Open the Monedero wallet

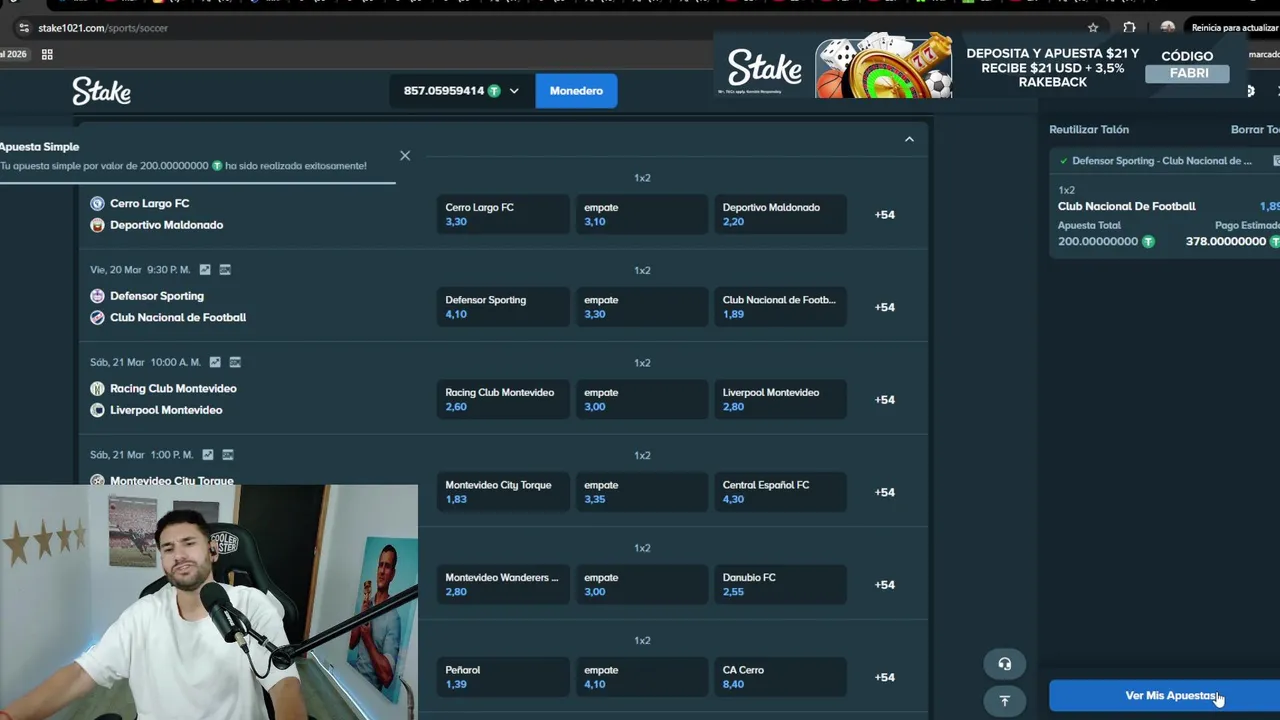(x=576, y=91)
